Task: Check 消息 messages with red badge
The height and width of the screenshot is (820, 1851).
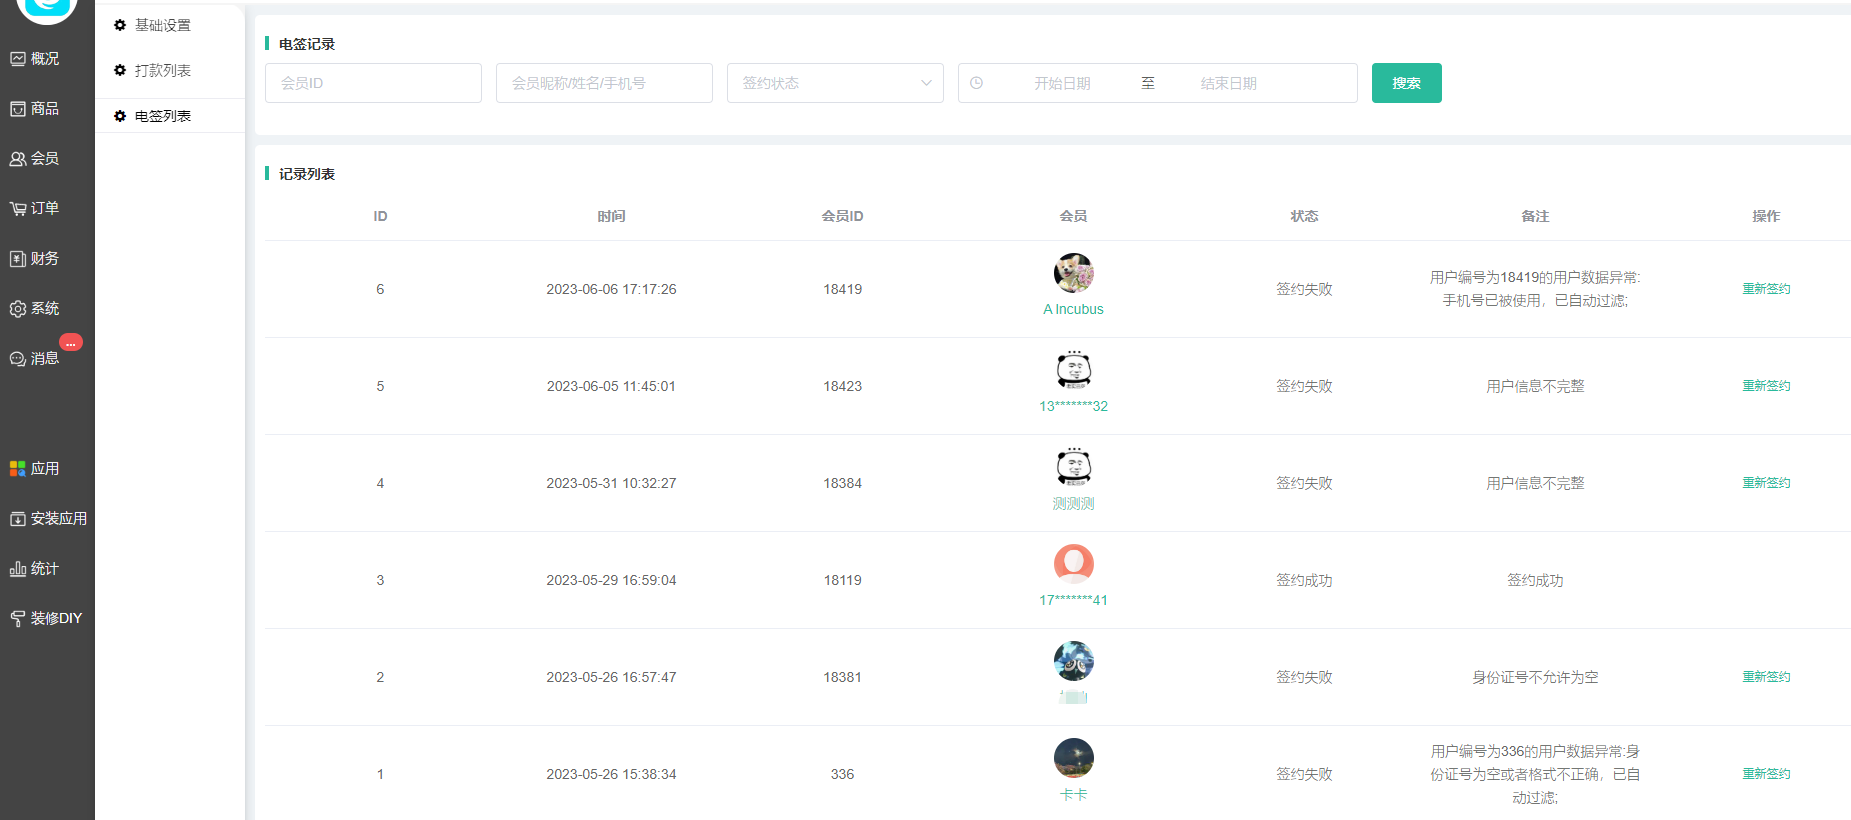Action: coord(34,358)
